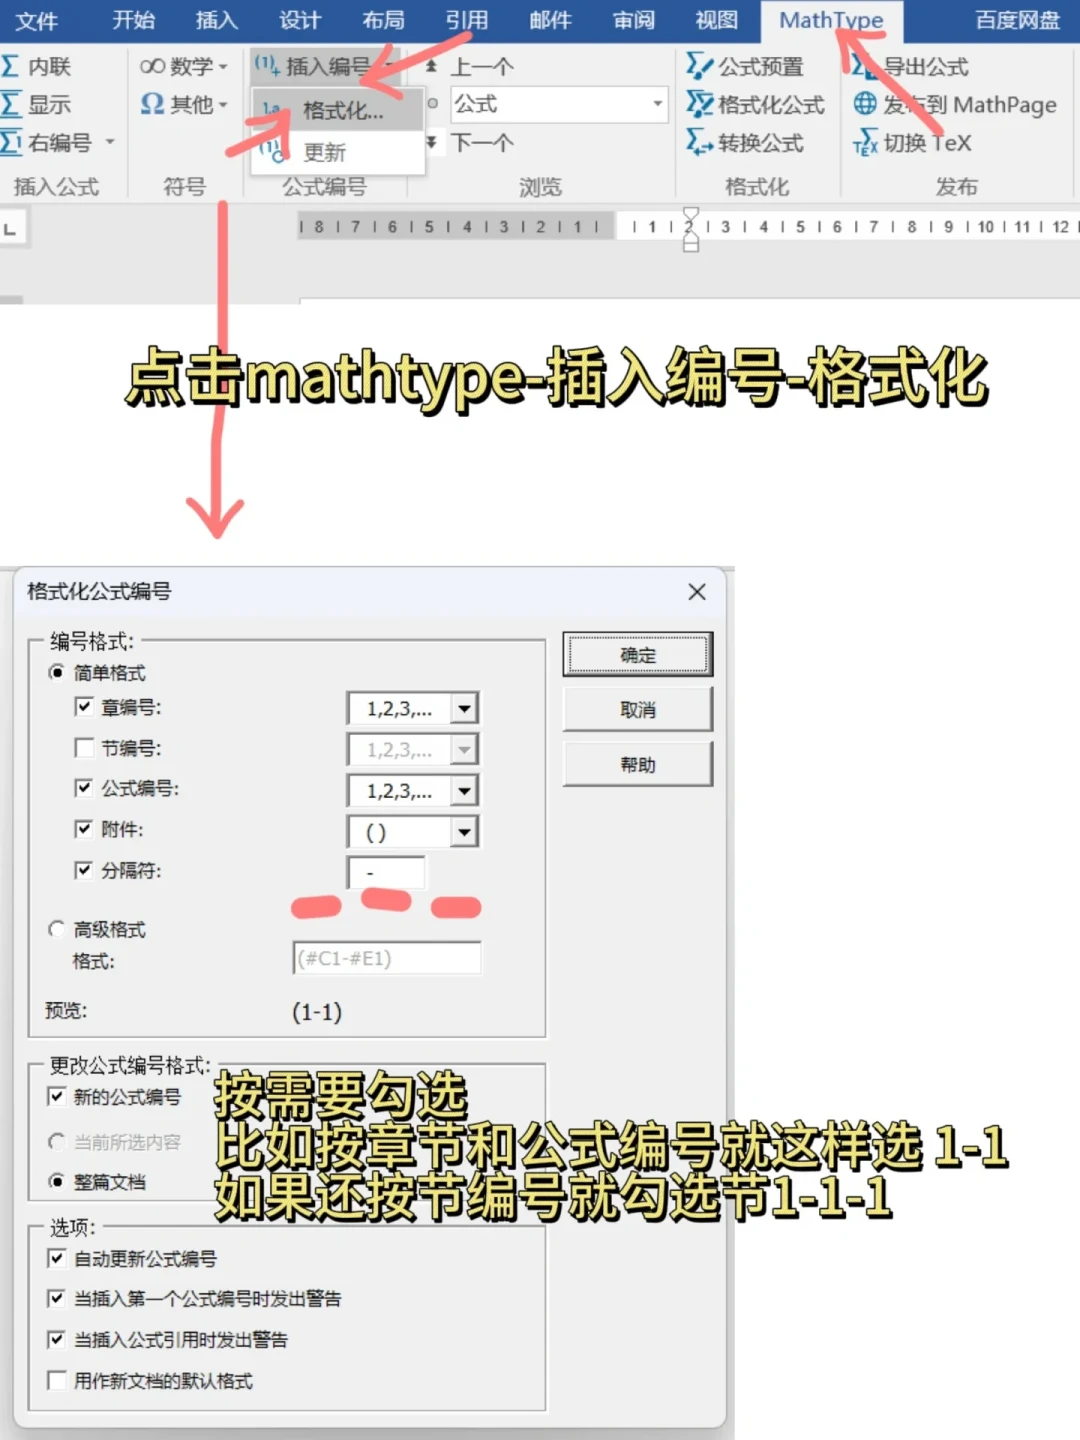
Task: Click the 确定 button
Action: click(x=638, y=655)
